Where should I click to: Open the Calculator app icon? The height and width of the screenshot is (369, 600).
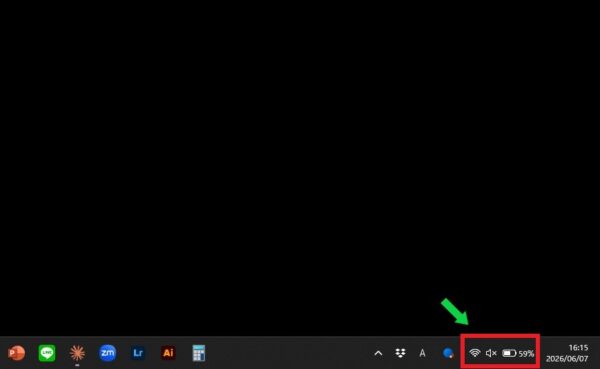coord(199,353)
